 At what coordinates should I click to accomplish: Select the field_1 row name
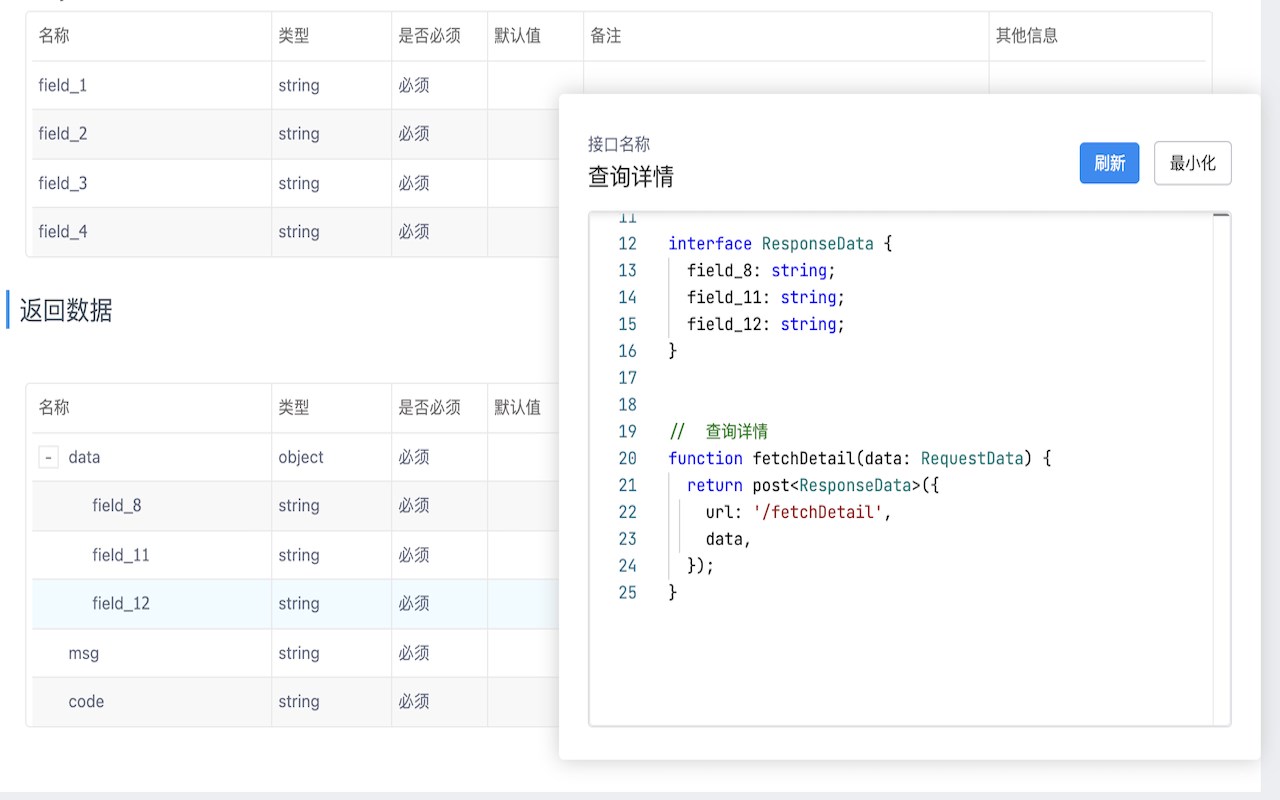click(63, 86)
